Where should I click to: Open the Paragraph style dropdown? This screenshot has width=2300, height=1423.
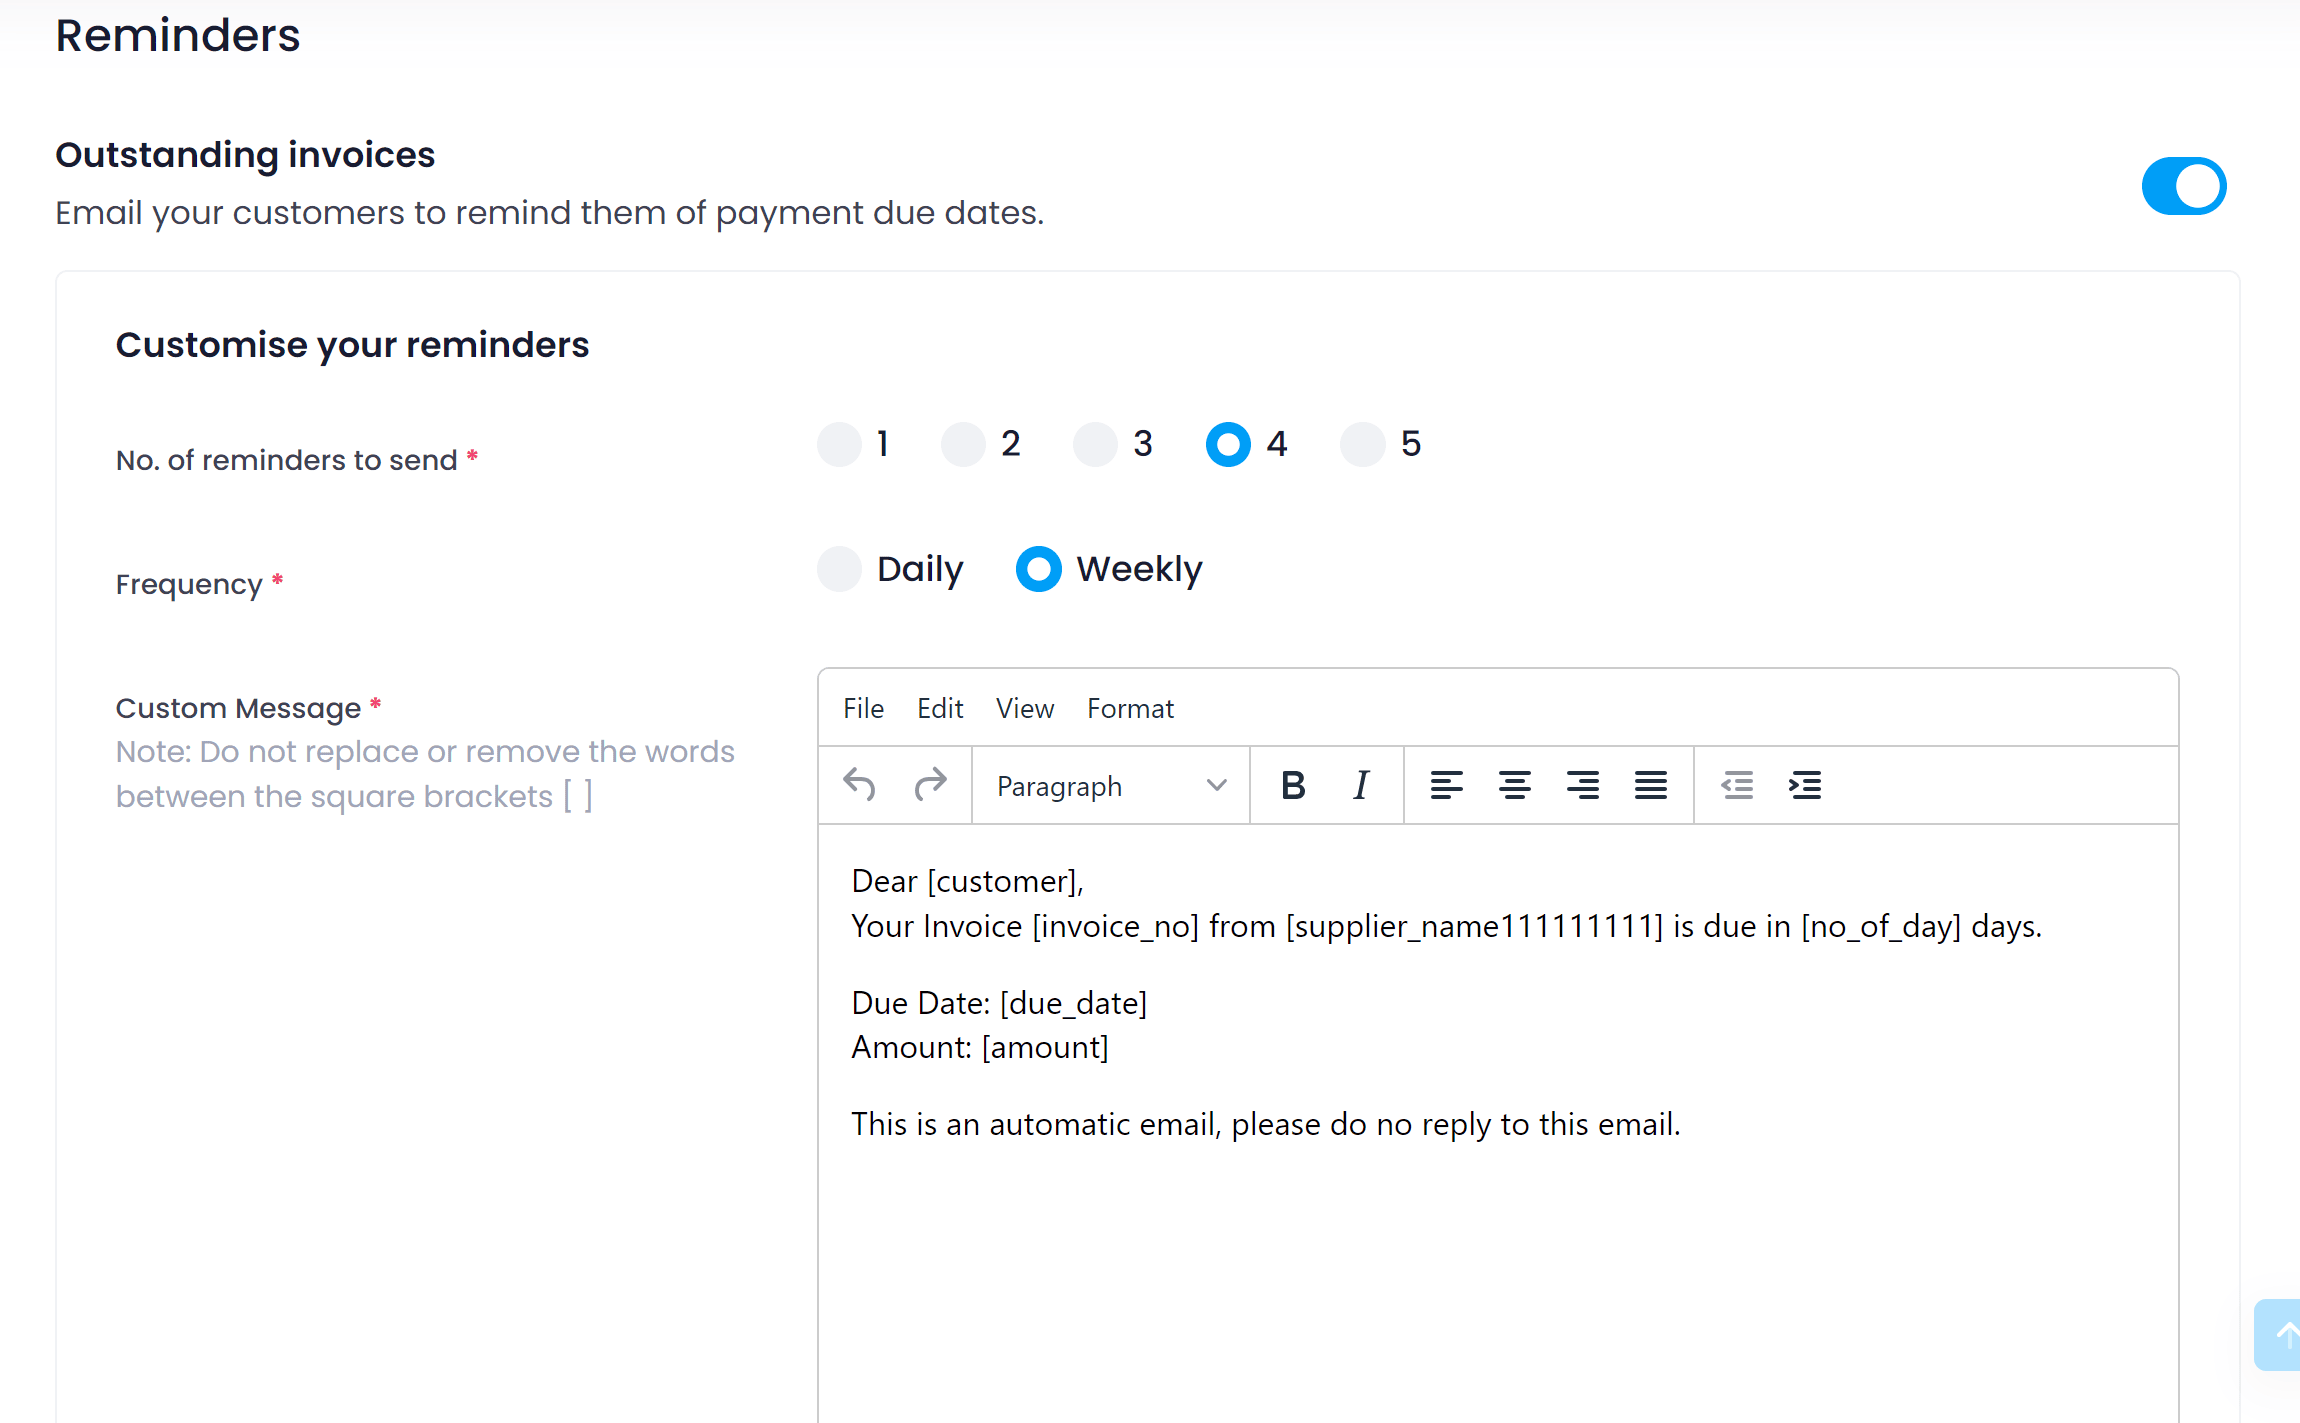(x=1109, y=786)
